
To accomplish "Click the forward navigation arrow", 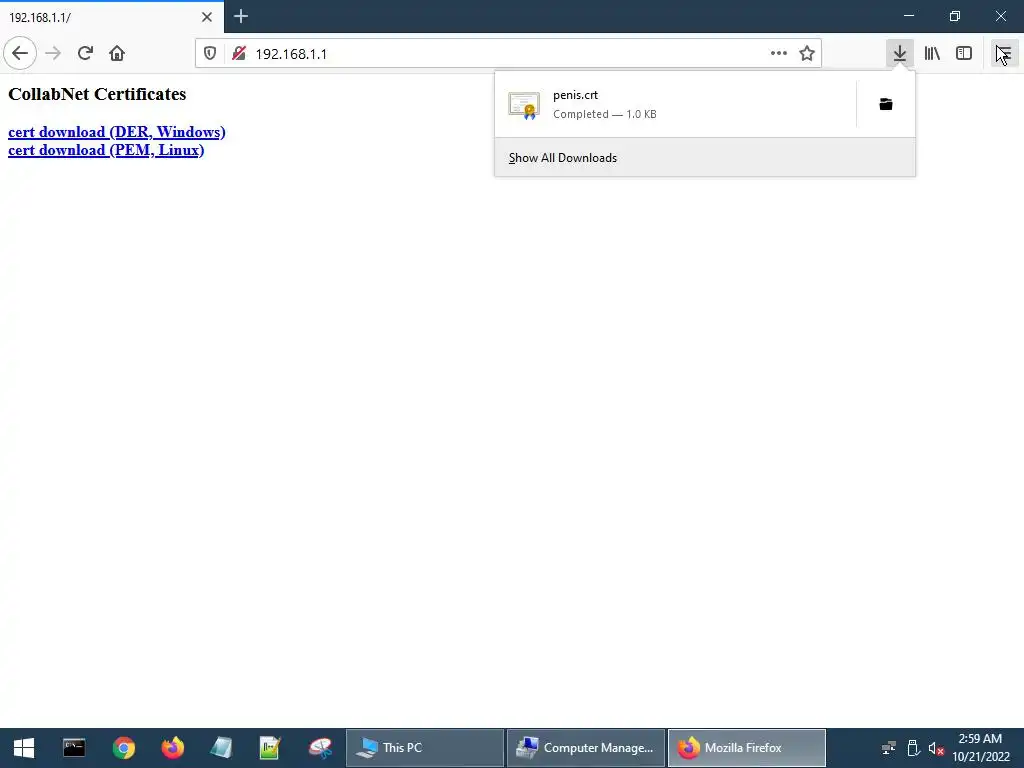I will pyautogui.click(x=53, y=53).
